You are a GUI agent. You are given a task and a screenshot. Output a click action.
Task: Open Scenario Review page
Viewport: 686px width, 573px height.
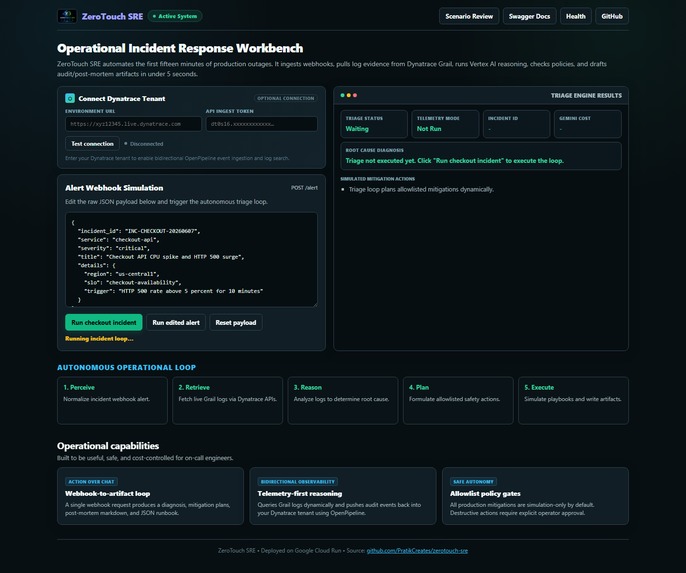469,16
